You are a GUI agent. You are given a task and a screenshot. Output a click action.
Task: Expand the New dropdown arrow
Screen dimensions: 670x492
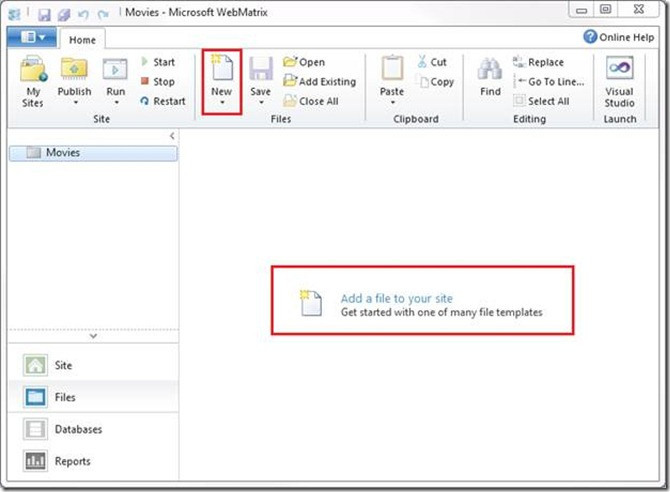point(222,102)
